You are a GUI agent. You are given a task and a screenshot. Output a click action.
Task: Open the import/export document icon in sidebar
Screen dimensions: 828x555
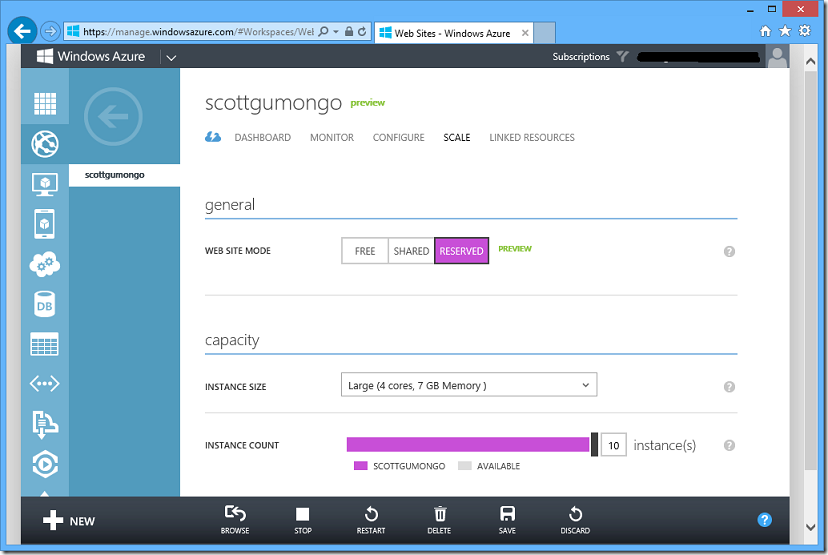click(45, 424)
